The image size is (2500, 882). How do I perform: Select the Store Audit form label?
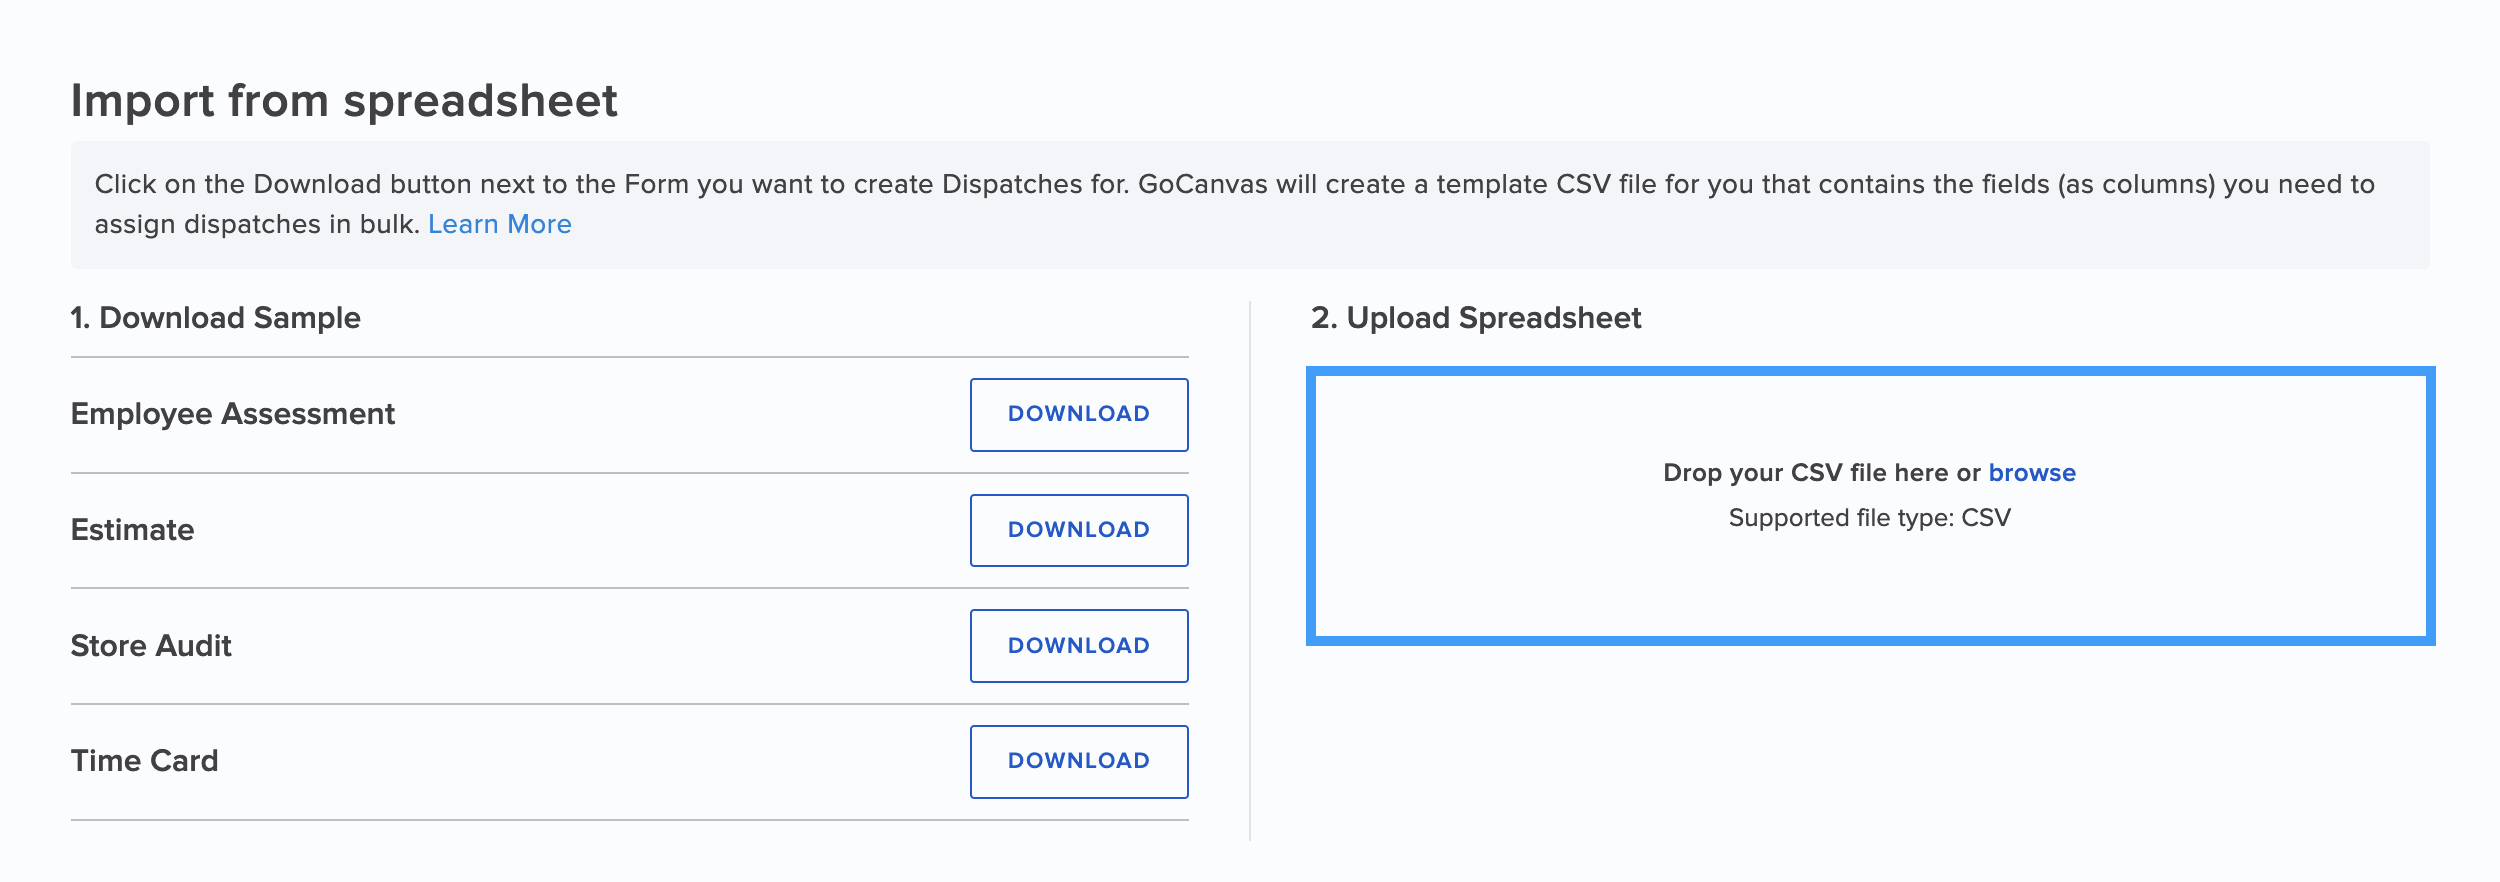(x=150, y=645)
